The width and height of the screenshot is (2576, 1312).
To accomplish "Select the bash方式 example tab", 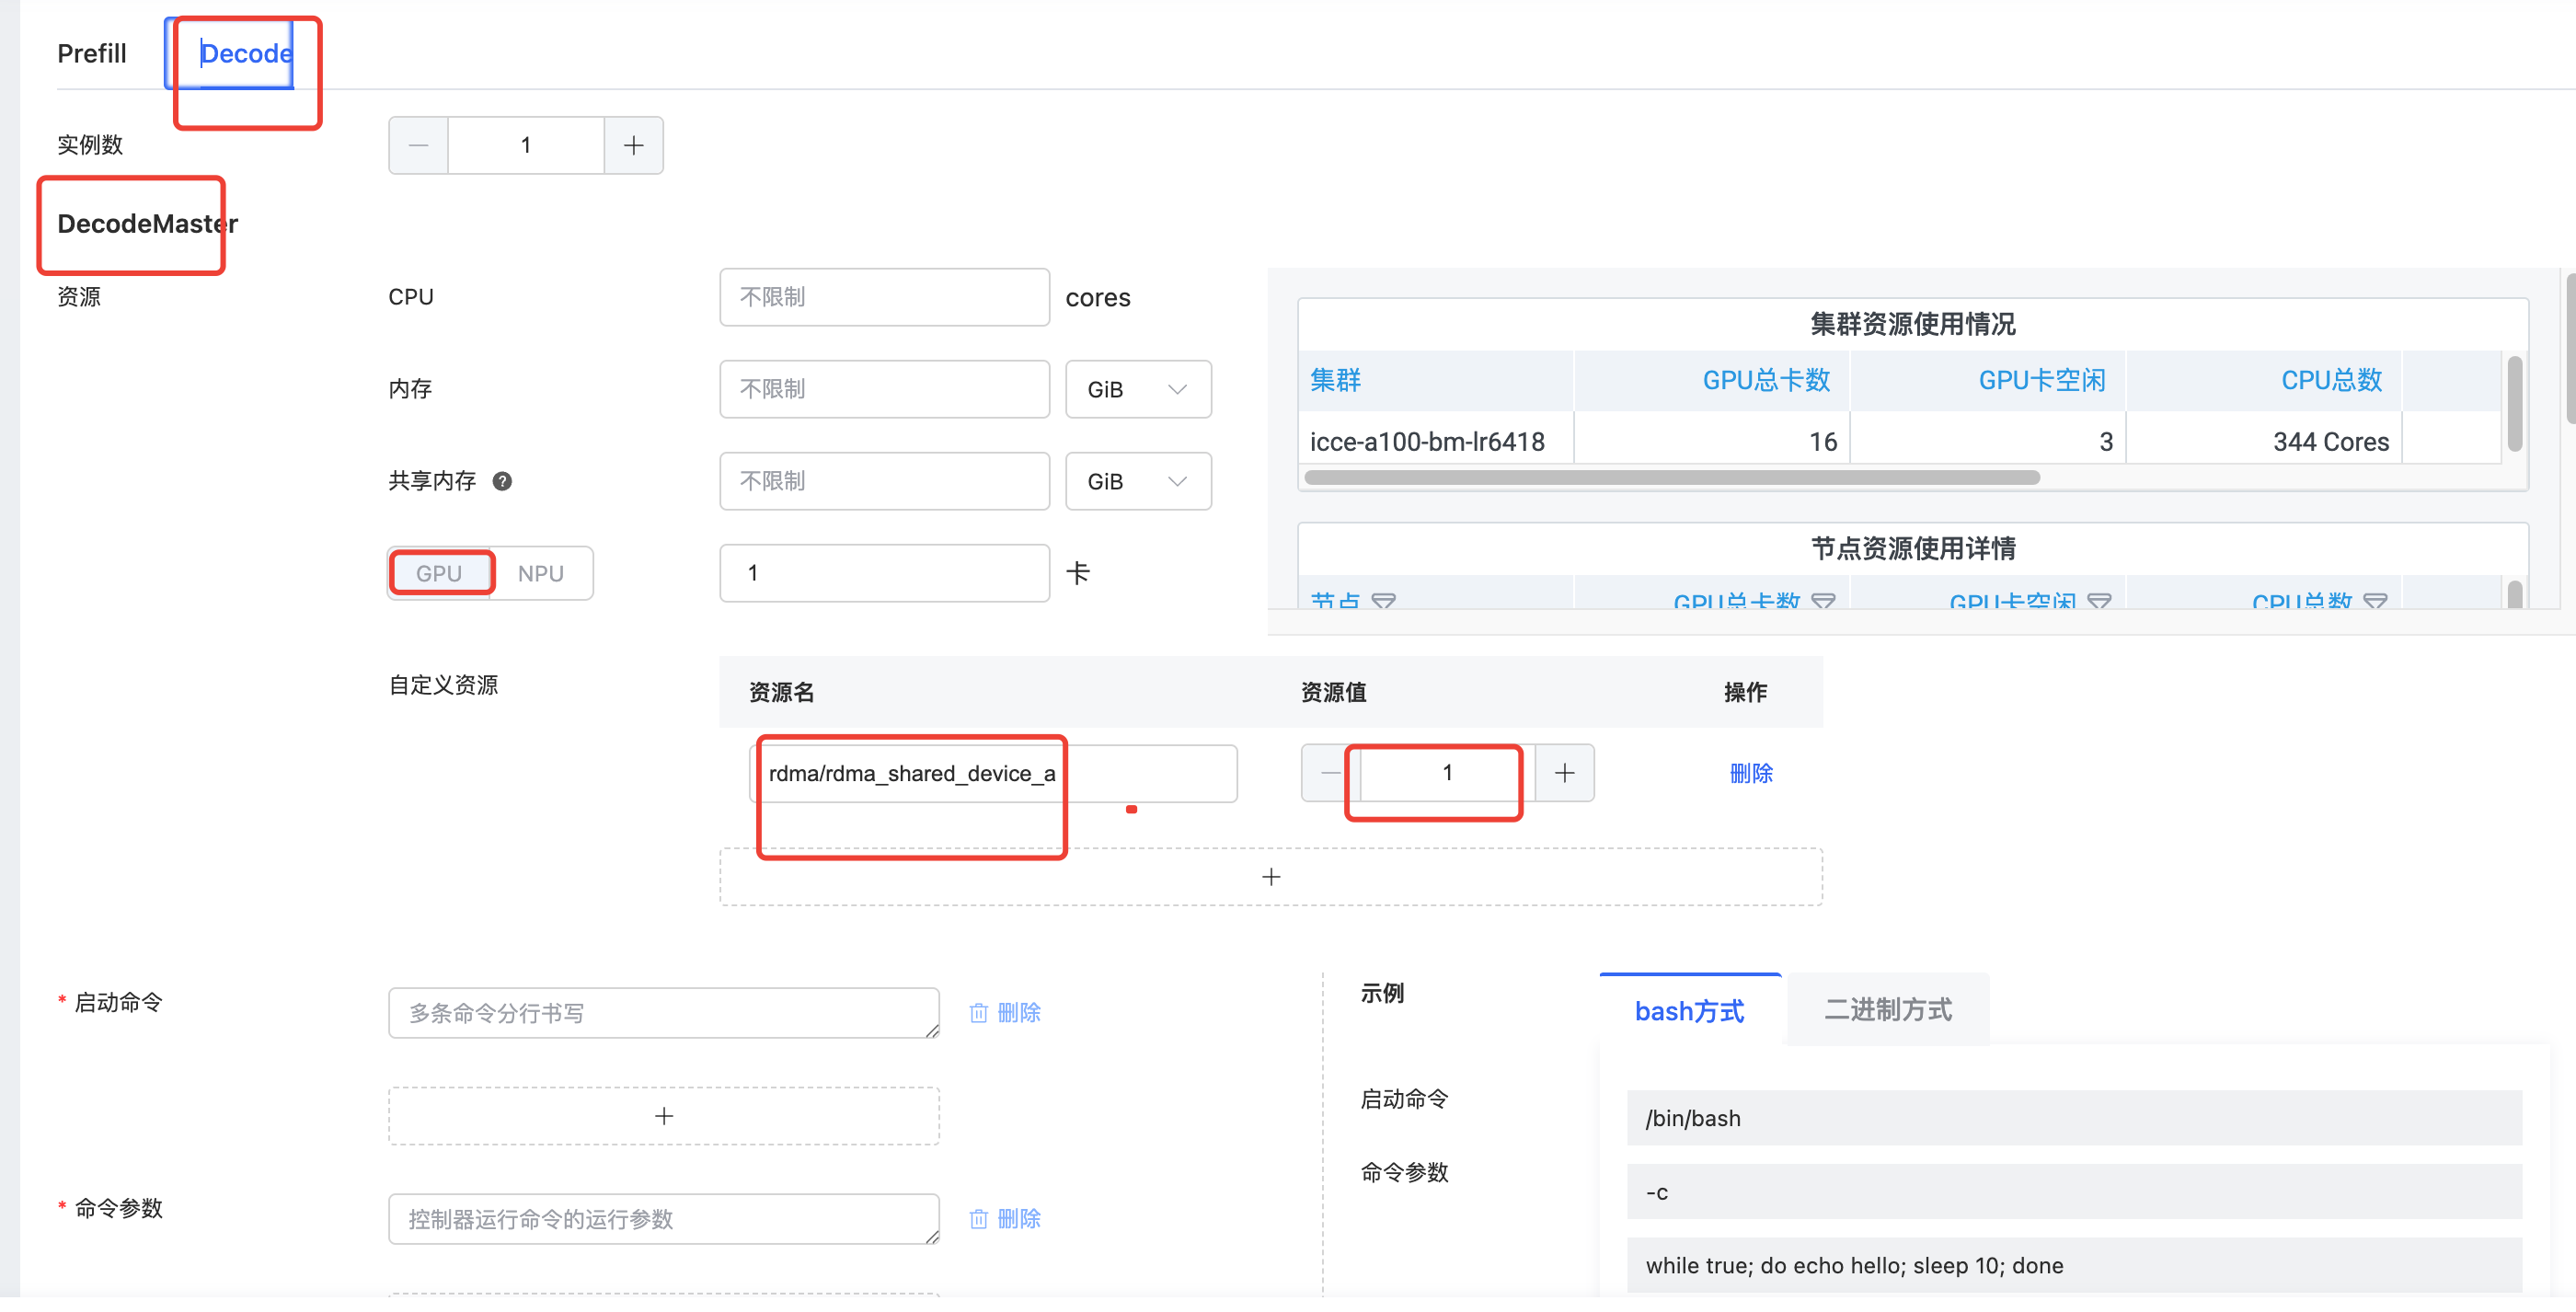I will [1689, 1012].
